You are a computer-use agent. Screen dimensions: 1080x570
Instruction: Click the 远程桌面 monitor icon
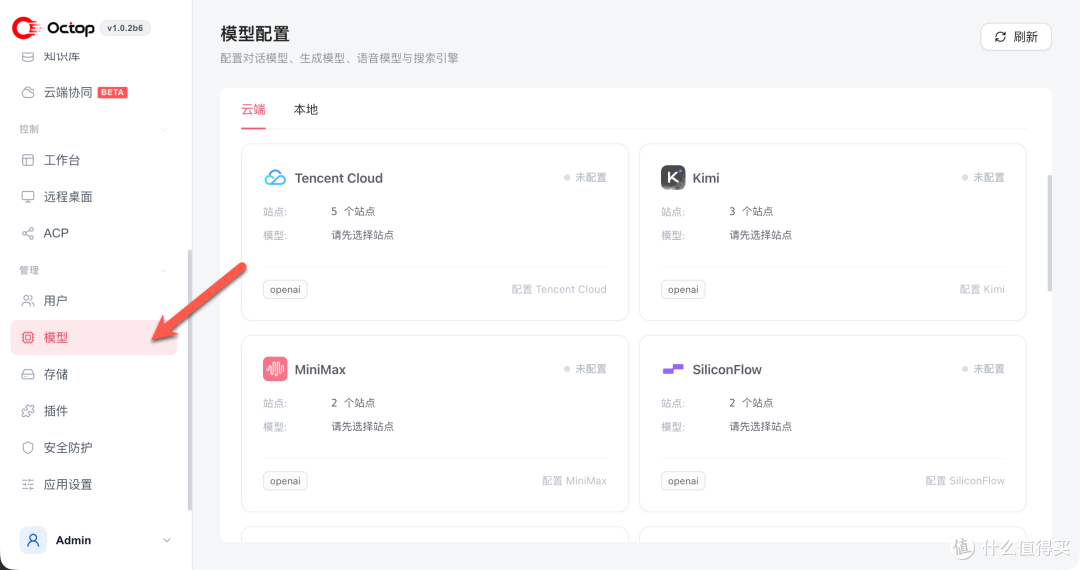pos(28,197)
